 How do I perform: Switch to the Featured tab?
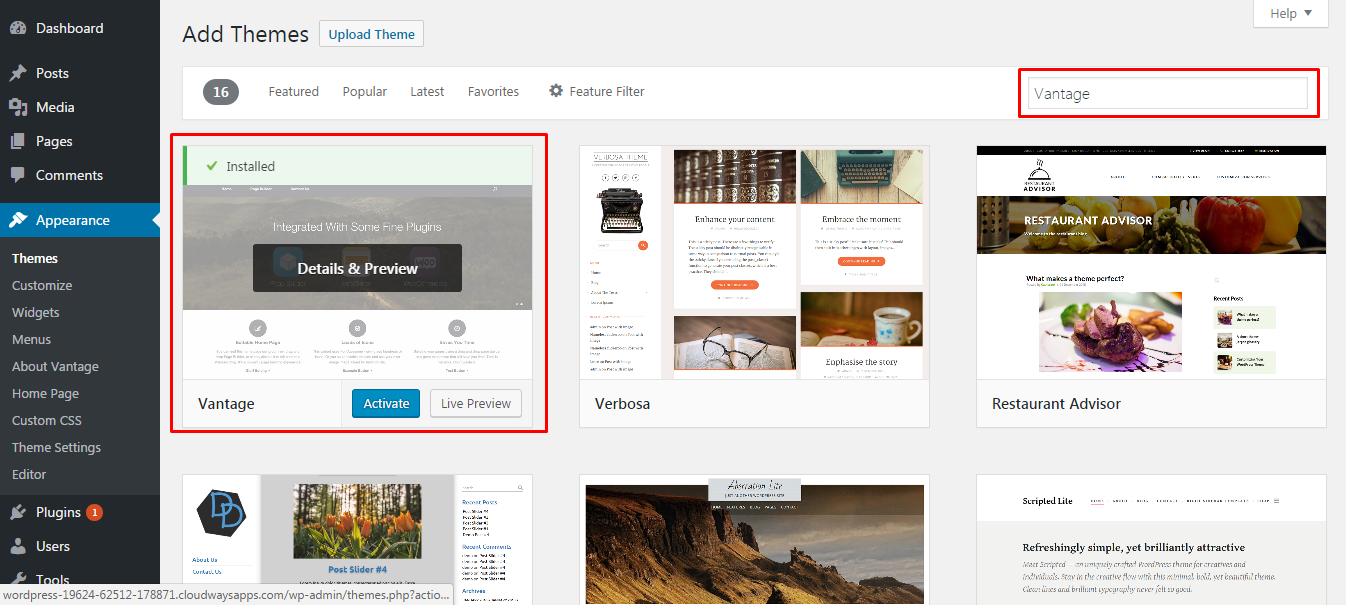click(x=294, y=91)
